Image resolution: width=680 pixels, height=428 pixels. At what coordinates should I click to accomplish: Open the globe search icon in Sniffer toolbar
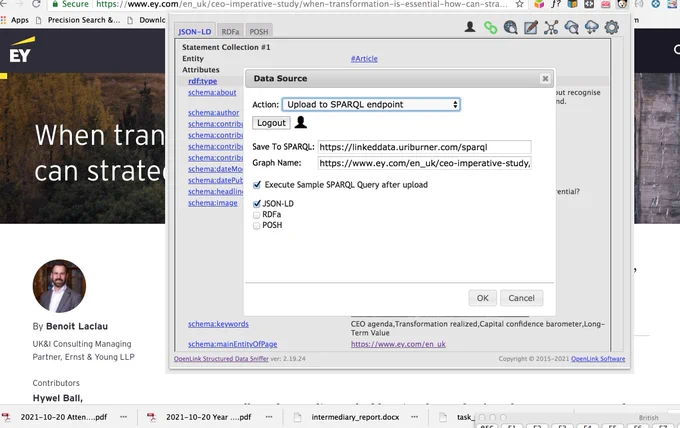pos(510,27)
